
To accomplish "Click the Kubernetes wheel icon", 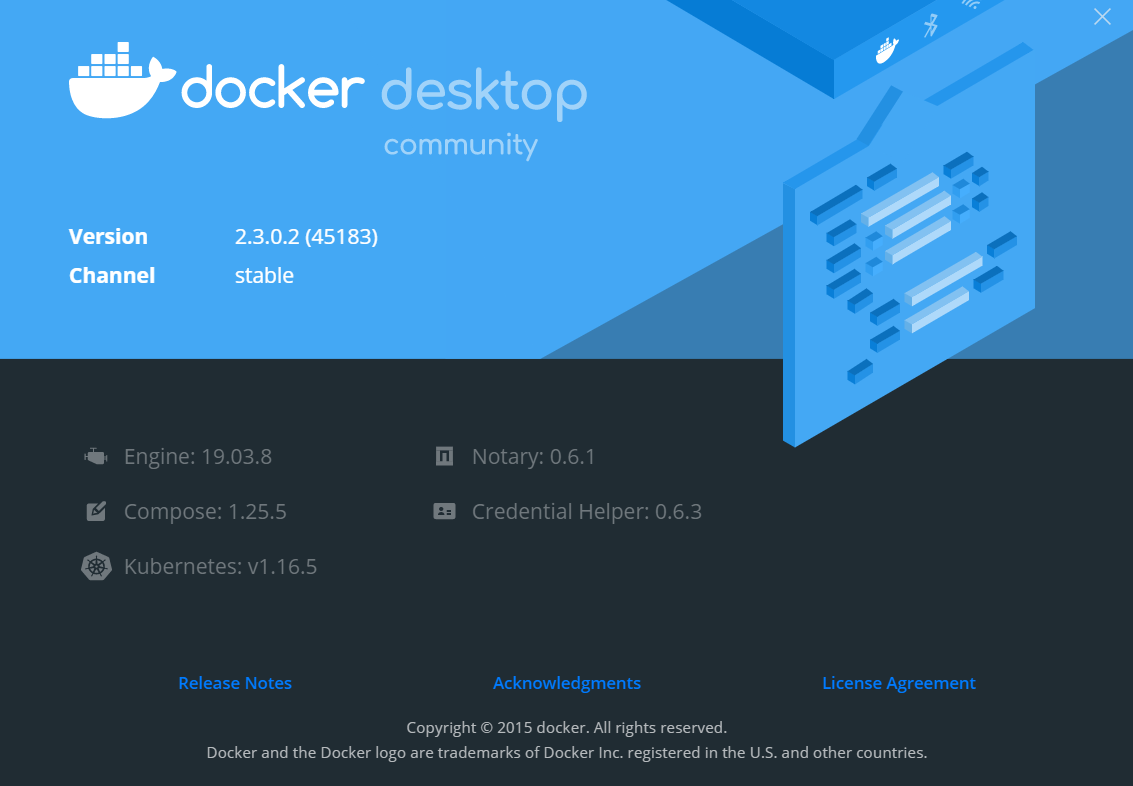I will click(x=96, y=566).
